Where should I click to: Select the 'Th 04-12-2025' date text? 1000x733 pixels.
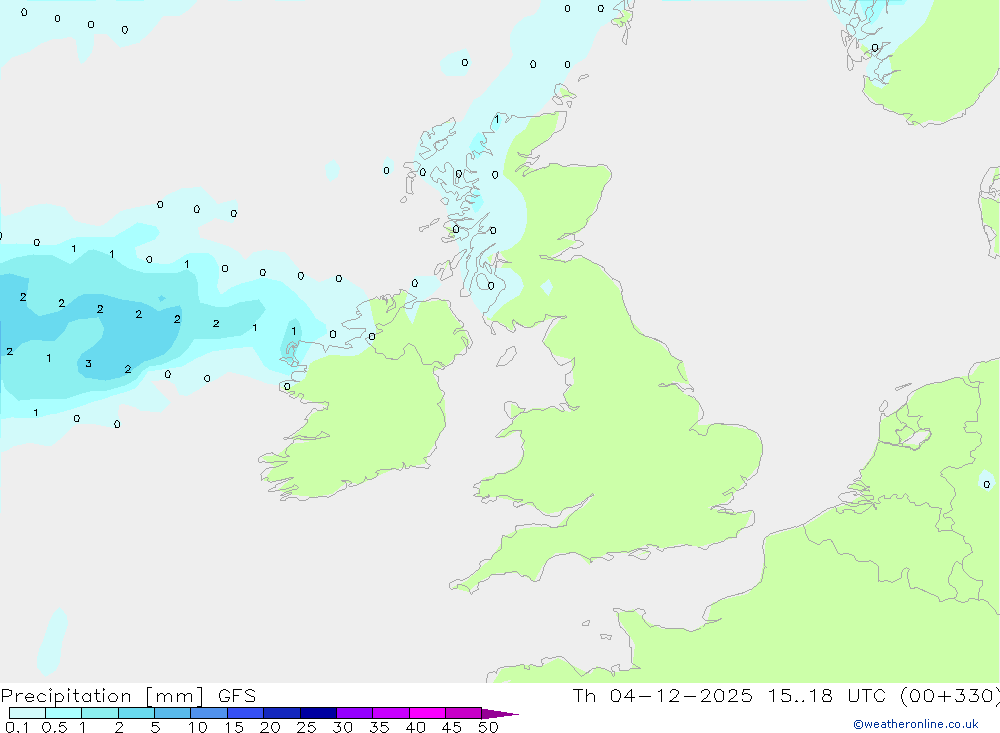point(662,695)
